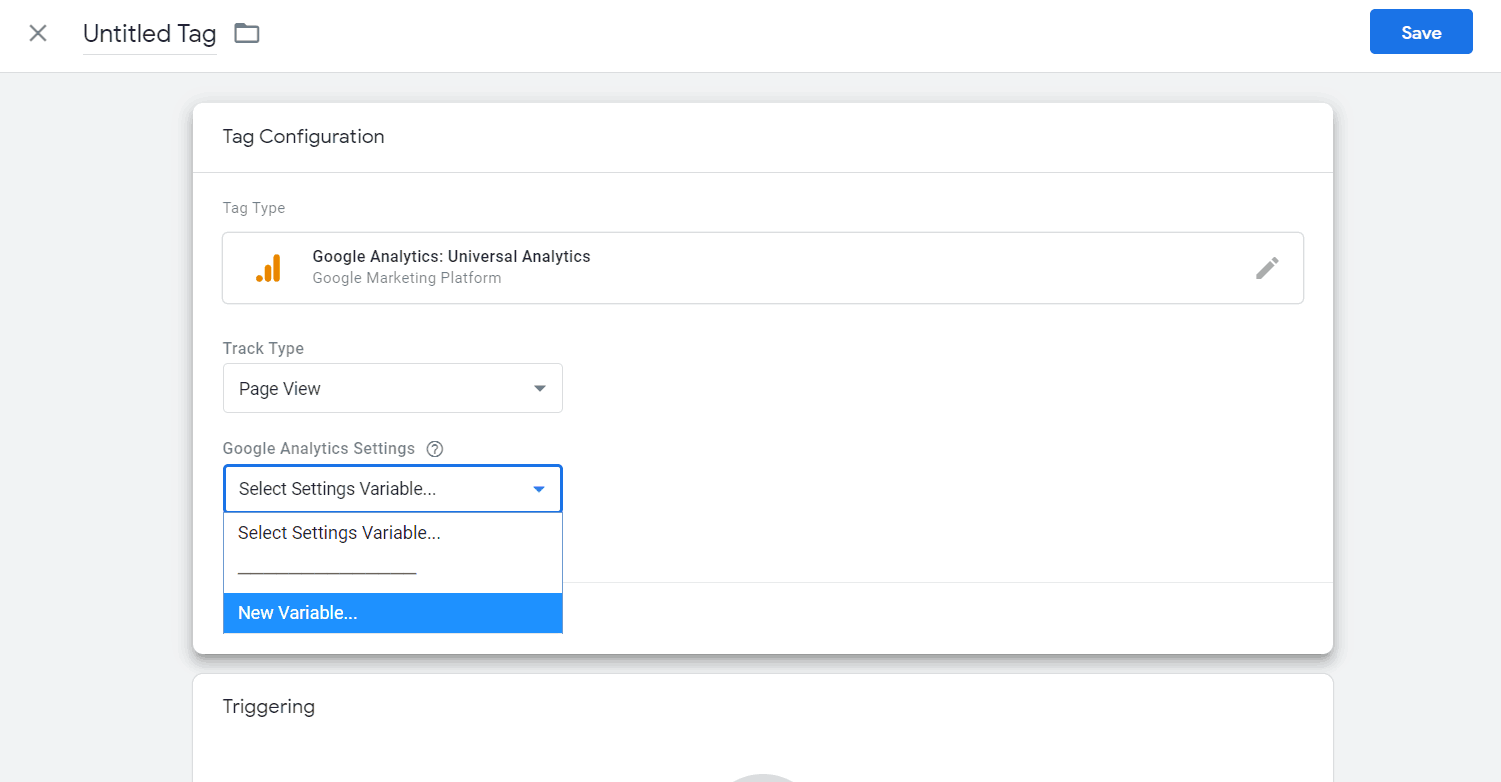This screenshot has height=782, width=1501.
Task: Click the folder icon beside Untitled Tag
Action: pos(246,34)
